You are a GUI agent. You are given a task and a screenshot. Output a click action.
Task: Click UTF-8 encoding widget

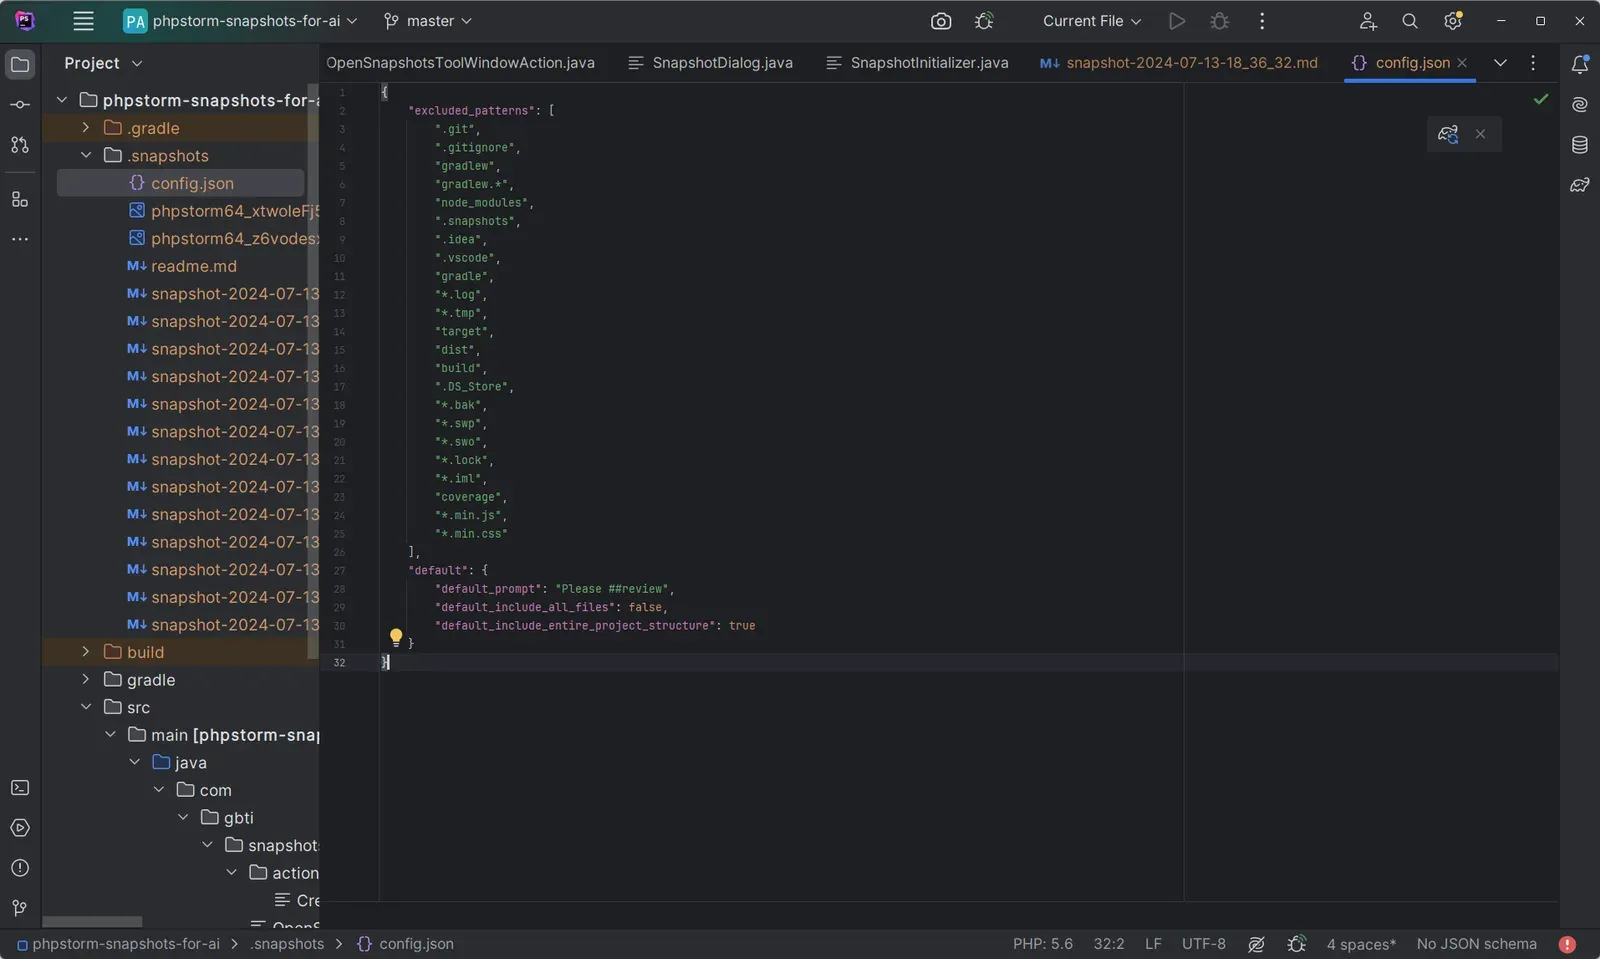point(1204,944)
